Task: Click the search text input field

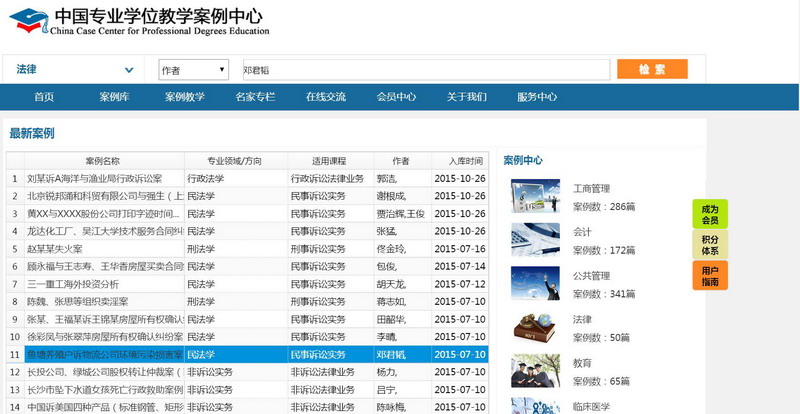Action: [x=423, y=70]
